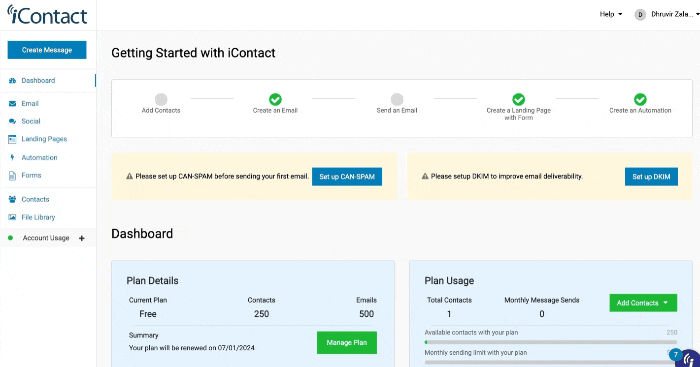Click the grey Send an Email step circle
Screen dimensions: 700x367
click(x=397, y=99)
